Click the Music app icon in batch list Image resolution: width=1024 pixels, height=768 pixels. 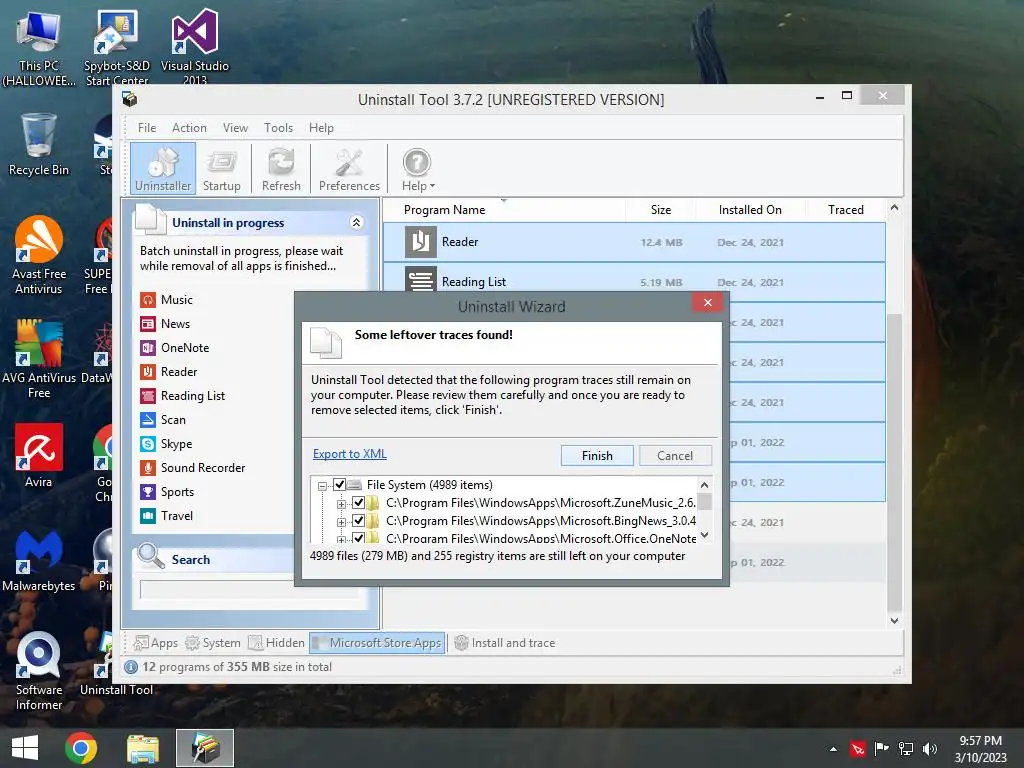tap(148, 300)
